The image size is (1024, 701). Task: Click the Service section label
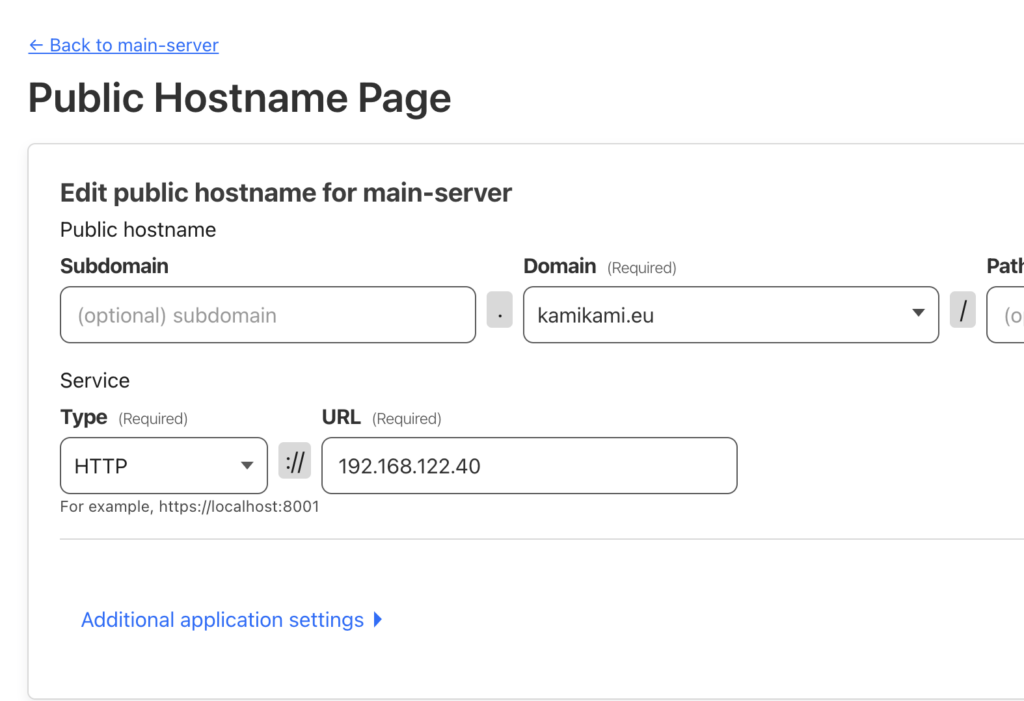[95, 381]
